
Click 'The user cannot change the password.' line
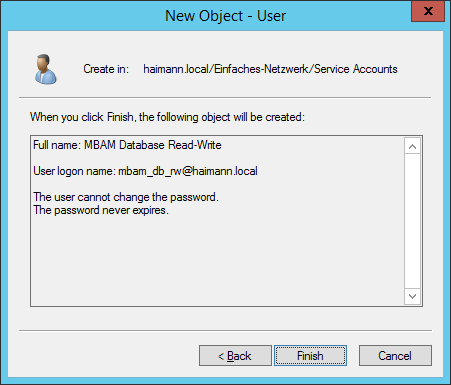[x=126, y=197]
